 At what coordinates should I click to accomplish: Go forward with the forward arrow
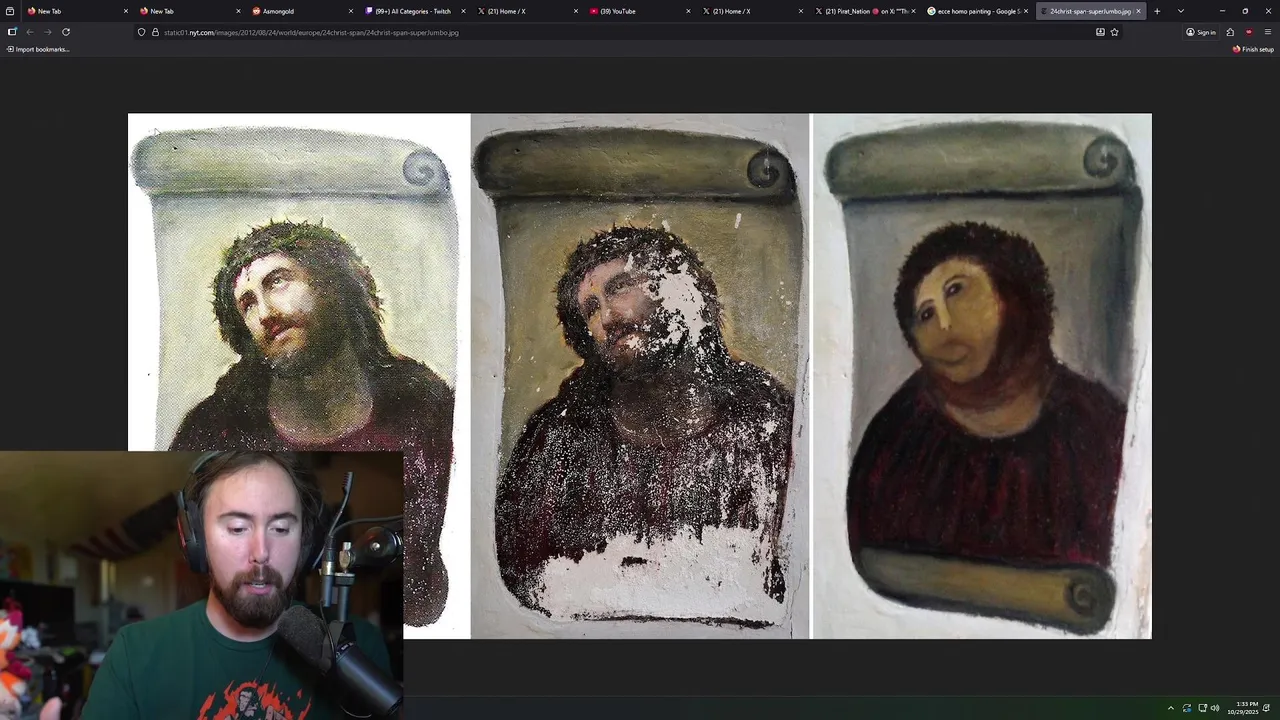[47, 32]
